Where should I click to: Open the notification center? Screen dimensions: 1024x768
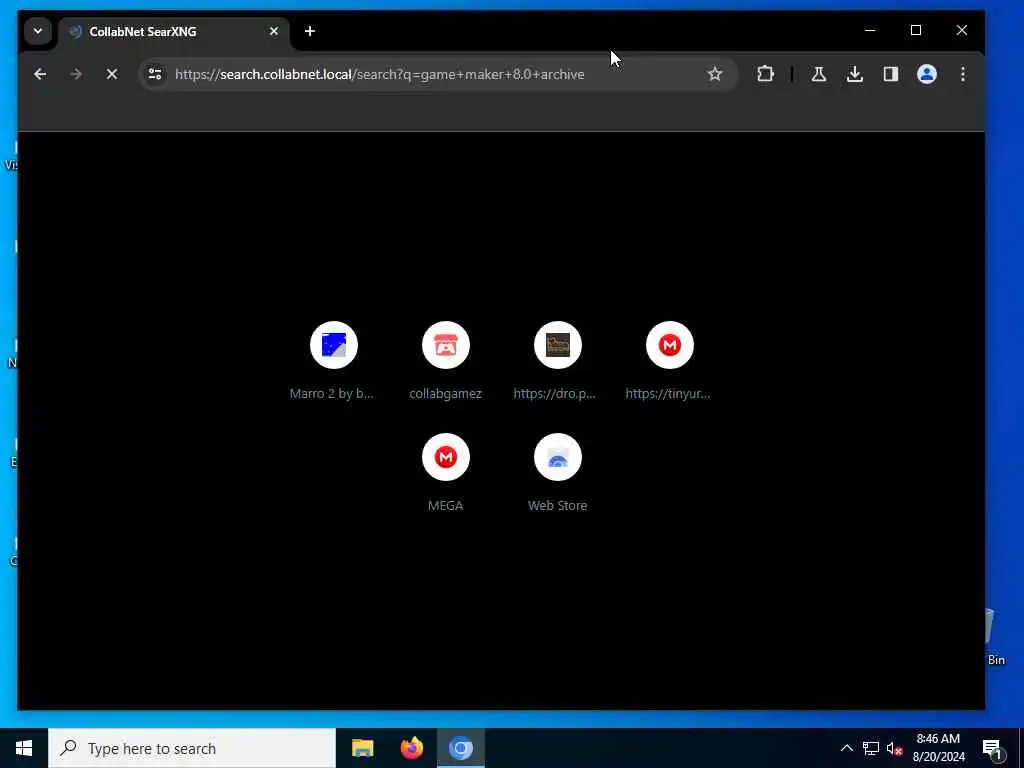point(992,748)
